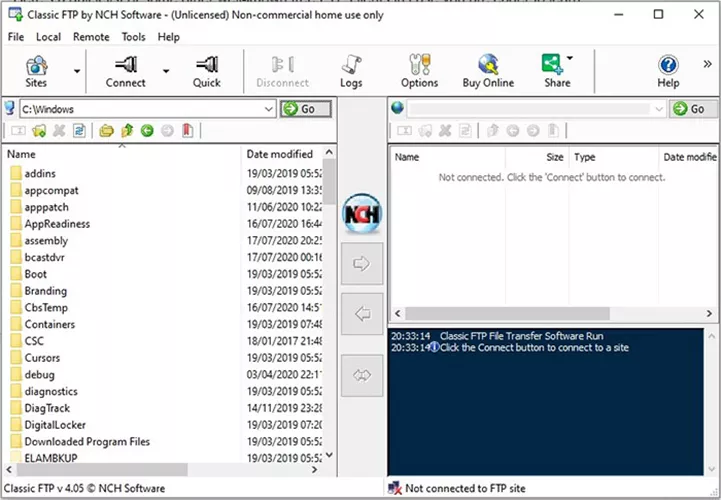Click the Buy Online button
This screenshot has width=721, height=500.
click(x=488, y=71)
